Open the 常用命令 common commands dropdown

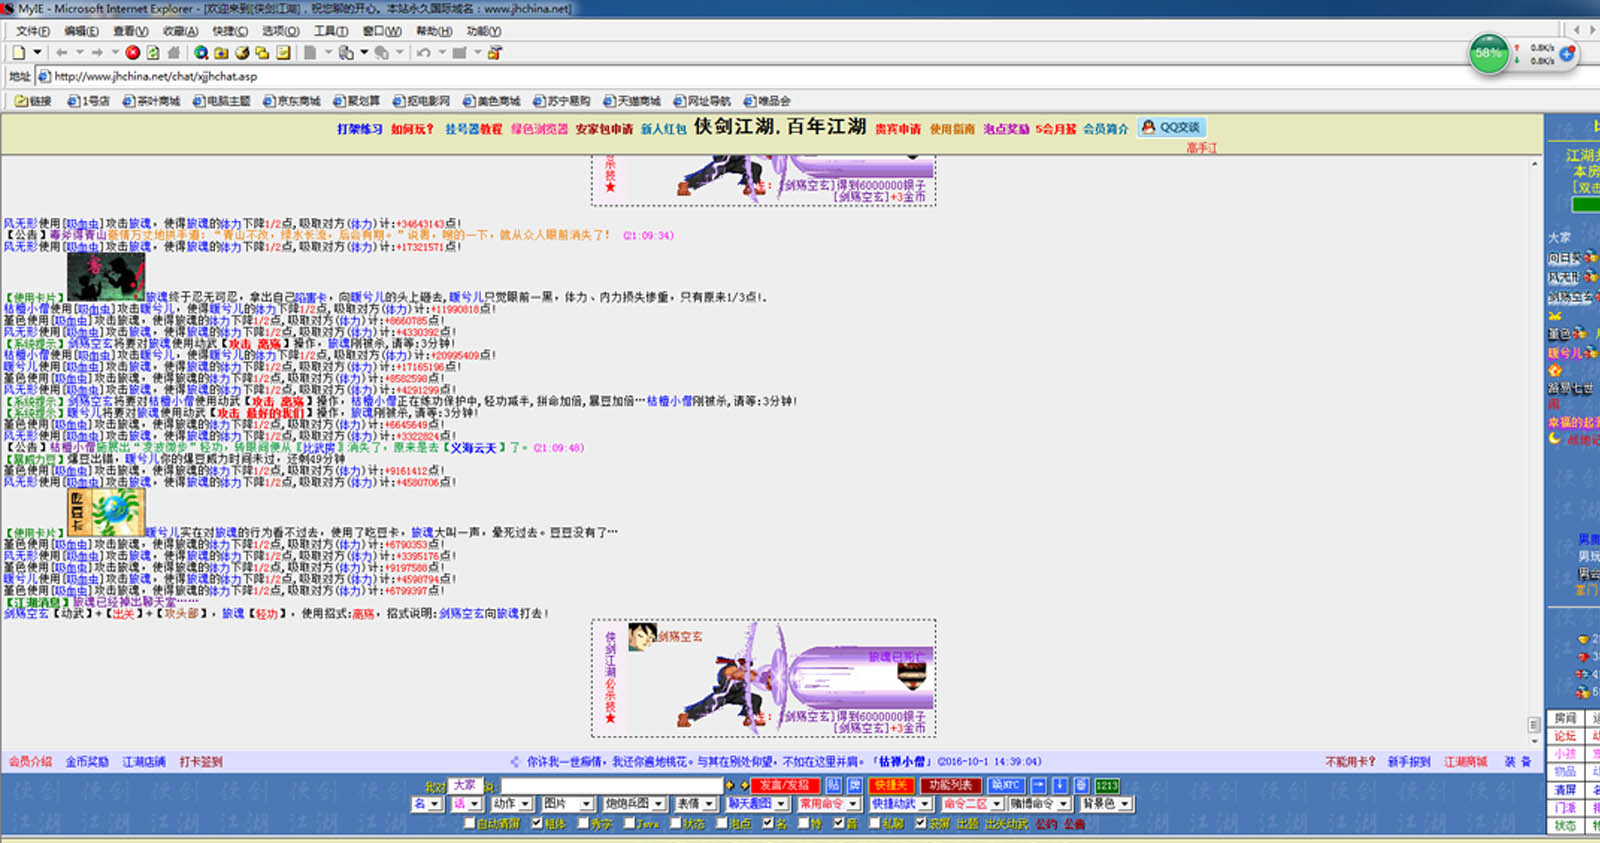coord(828,804)
